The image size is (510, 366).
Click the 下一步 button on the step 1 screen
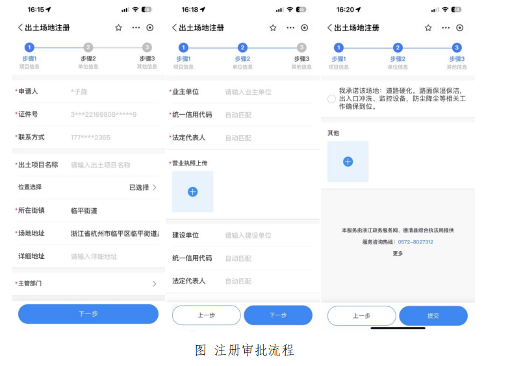coord(88,314)
